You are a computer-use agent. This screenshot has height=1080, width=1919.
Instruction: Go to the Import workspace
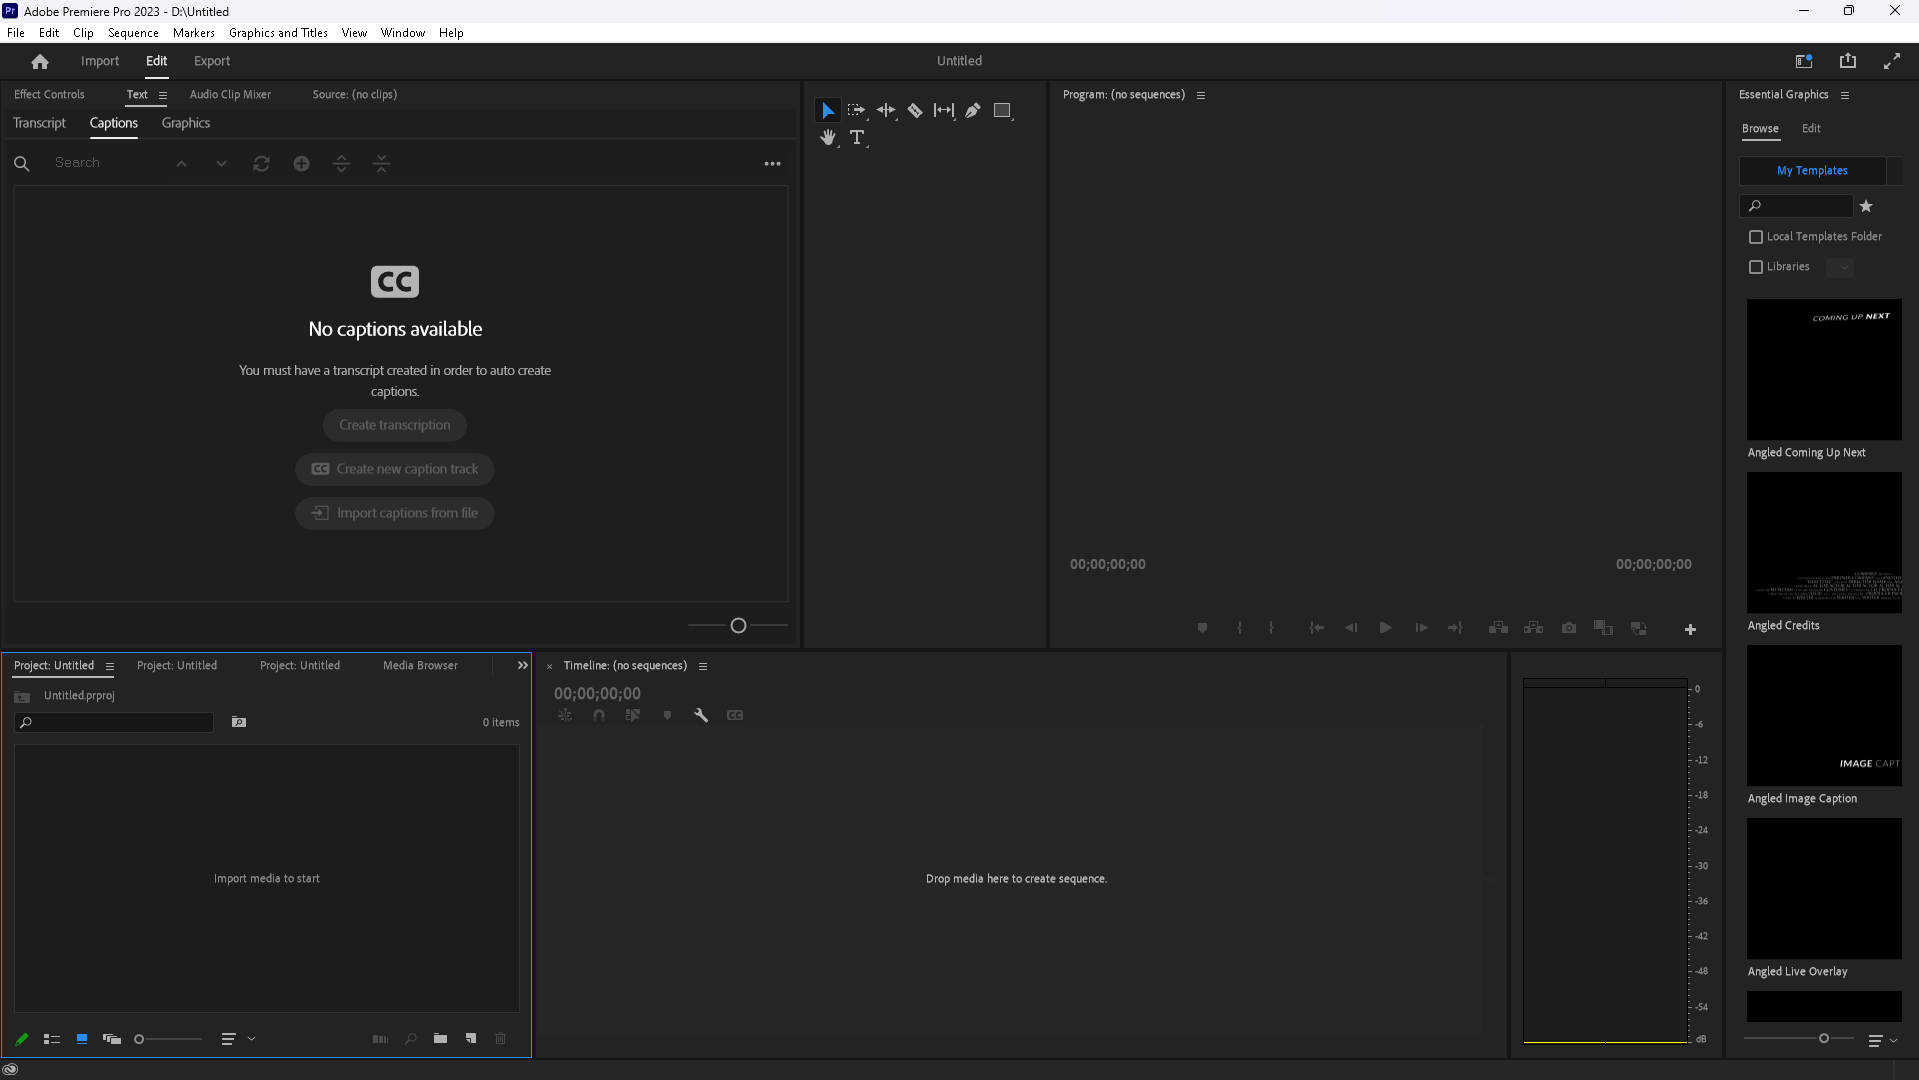point(100,61)
